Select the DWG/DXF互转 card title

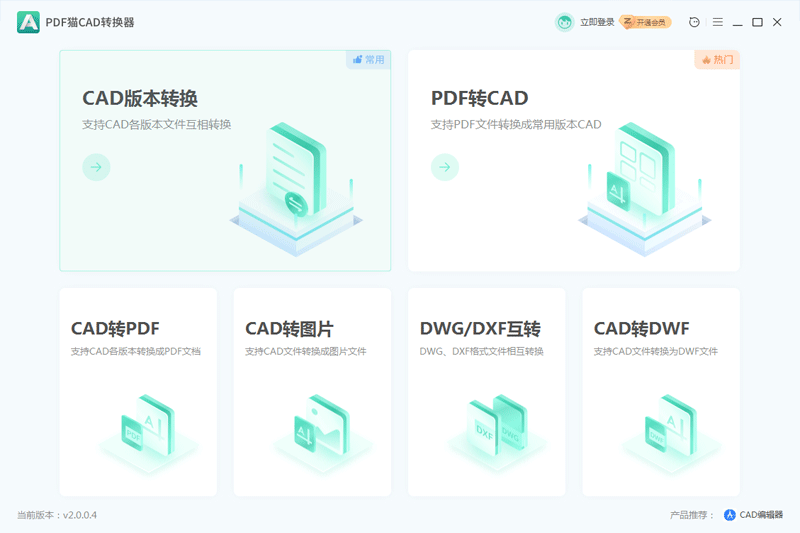pyautogui.click(x=480, y=329)
